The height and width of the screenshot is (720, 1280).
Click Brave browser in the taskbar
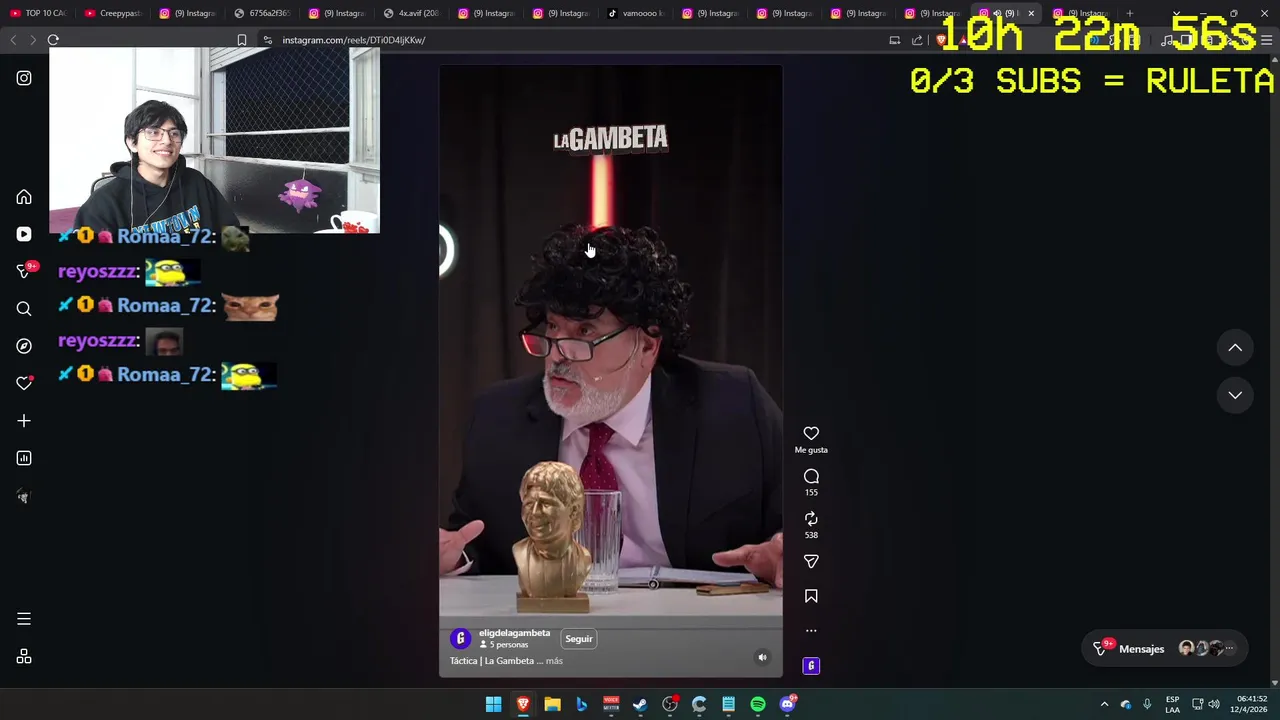[x=522, y=705]
